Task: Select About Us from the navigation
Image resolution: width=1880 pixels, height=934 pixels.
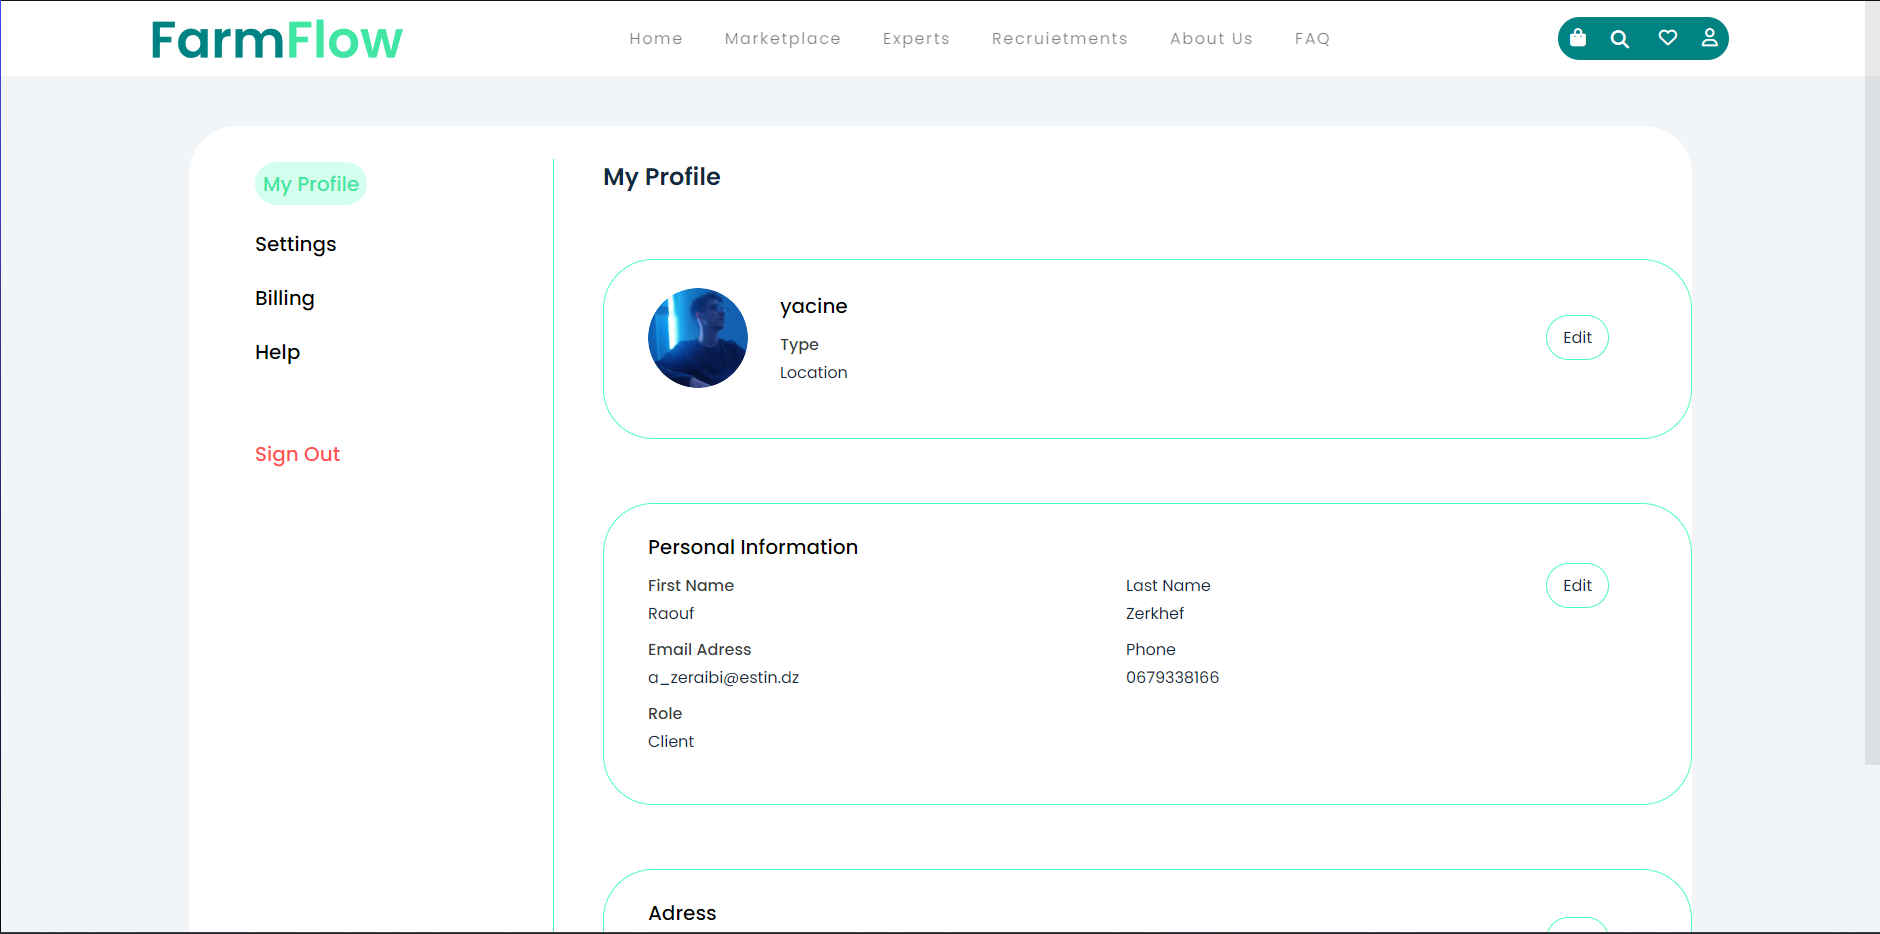Action: [x=1211, y=38]
